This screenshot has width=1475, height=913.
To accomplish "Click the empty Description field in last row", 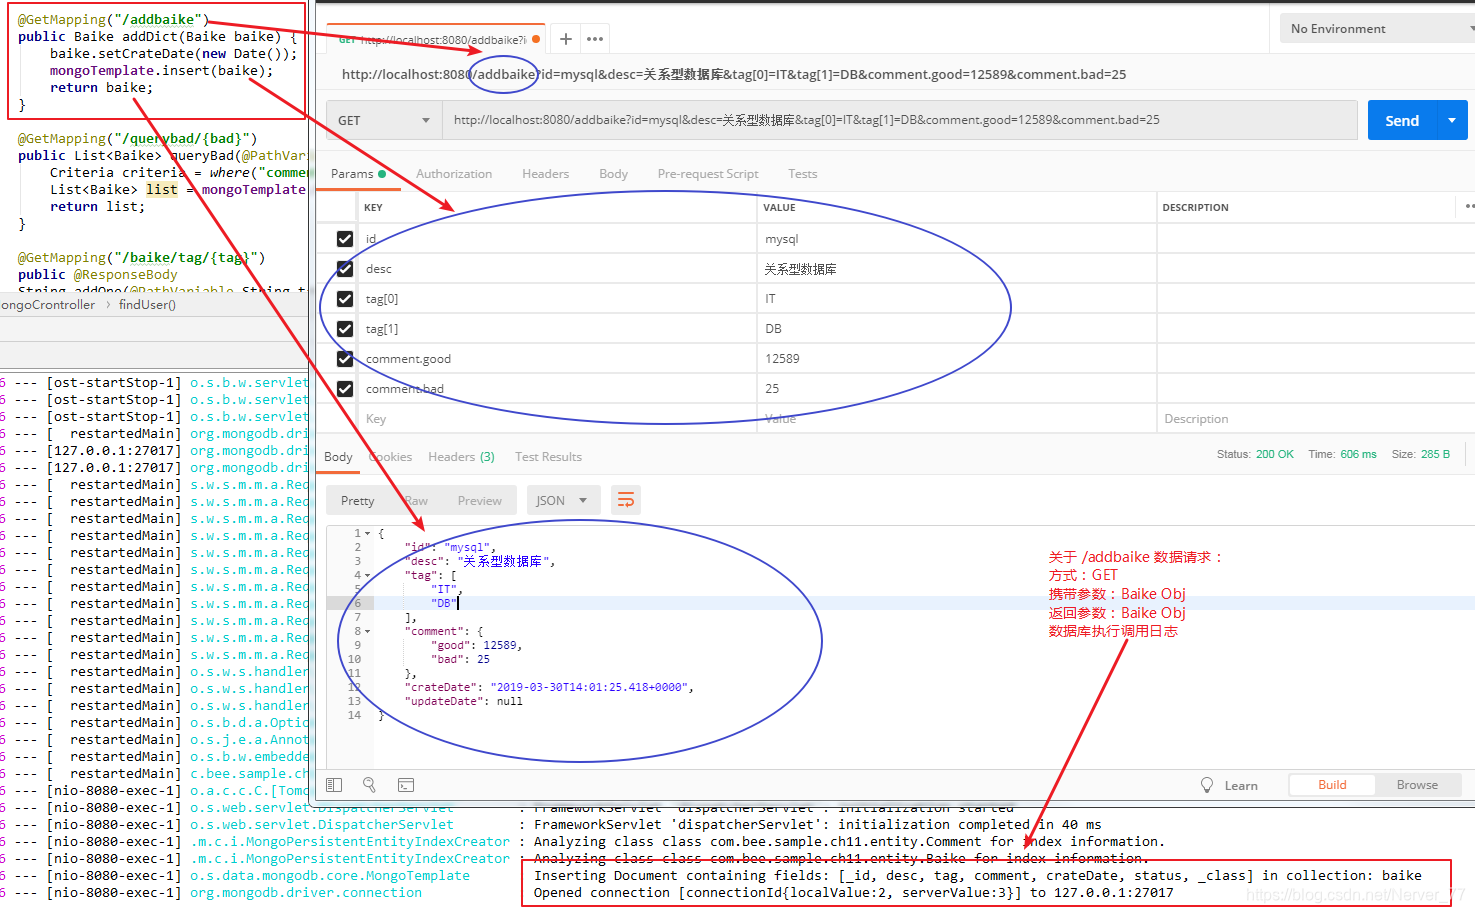I will (x=1315, y=419).
